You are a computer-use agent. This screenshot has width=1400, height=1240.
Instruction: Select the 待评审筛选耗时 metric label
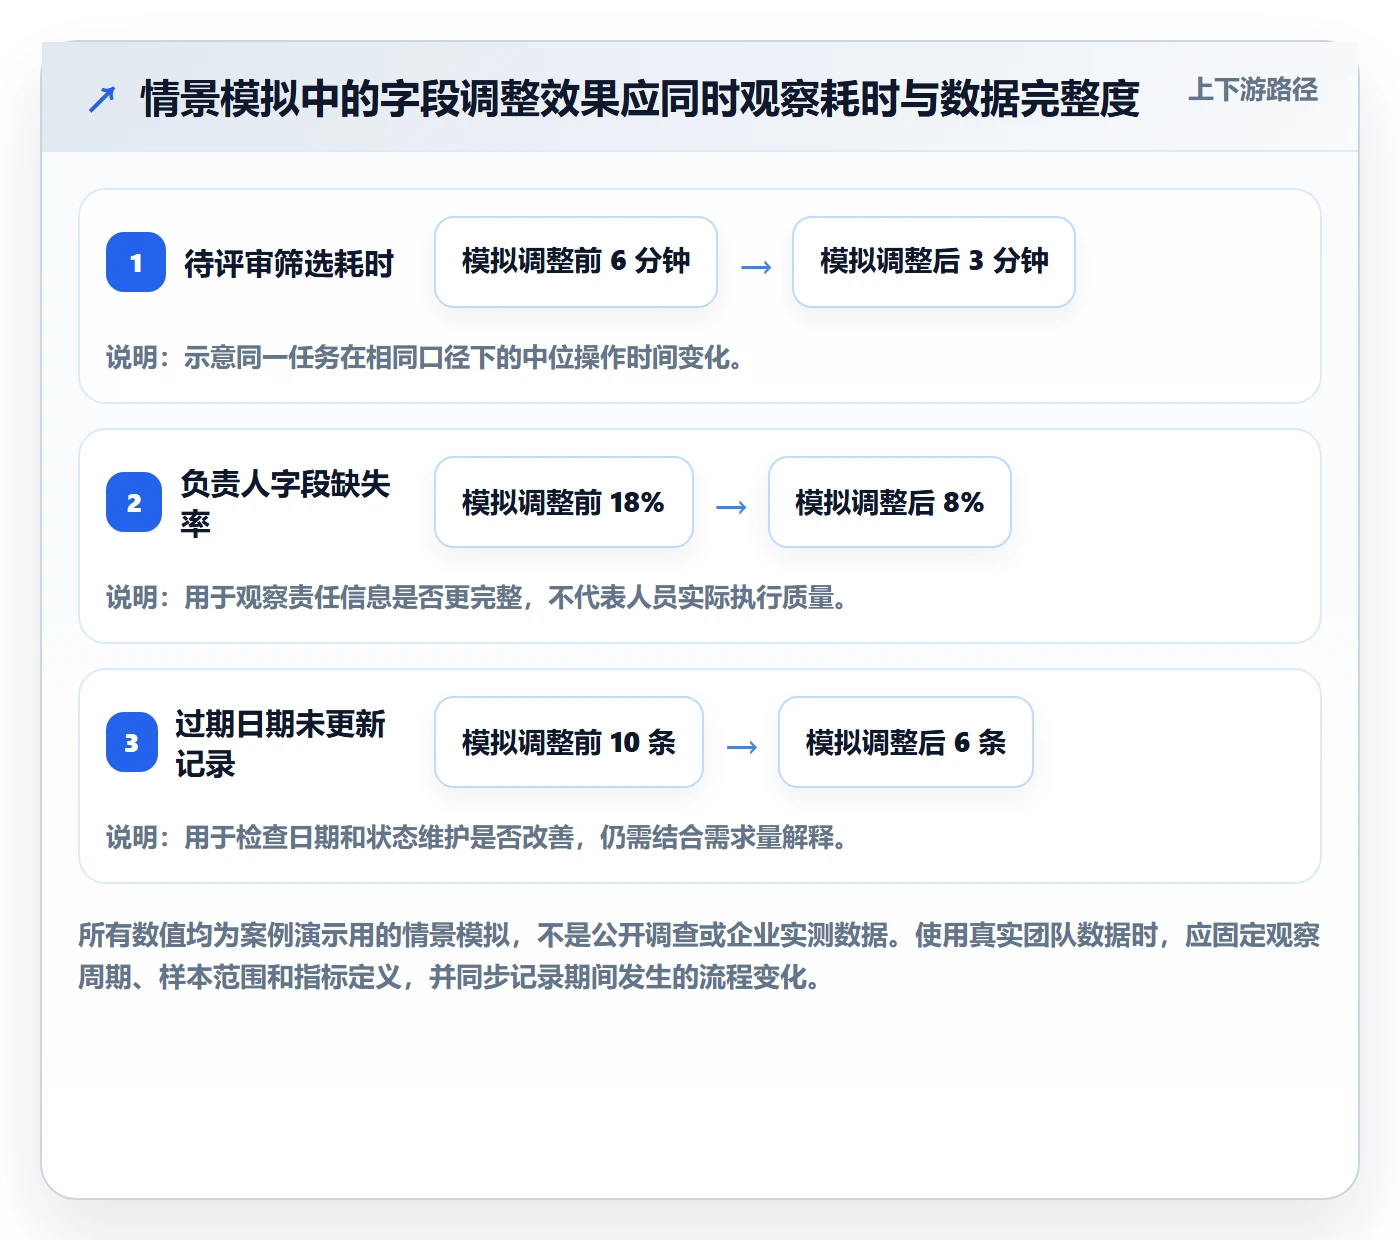tap(289, 263)
